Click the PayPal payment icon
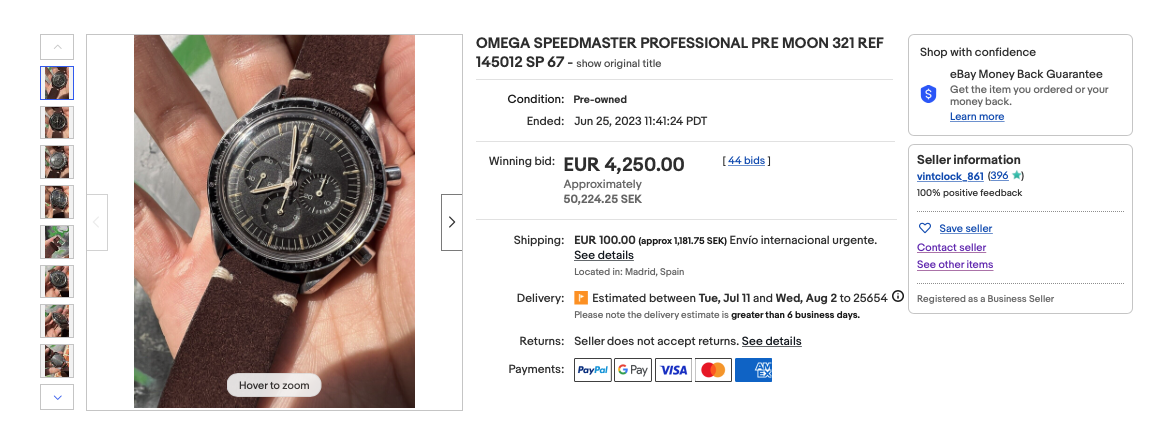 tap(593, 370)
